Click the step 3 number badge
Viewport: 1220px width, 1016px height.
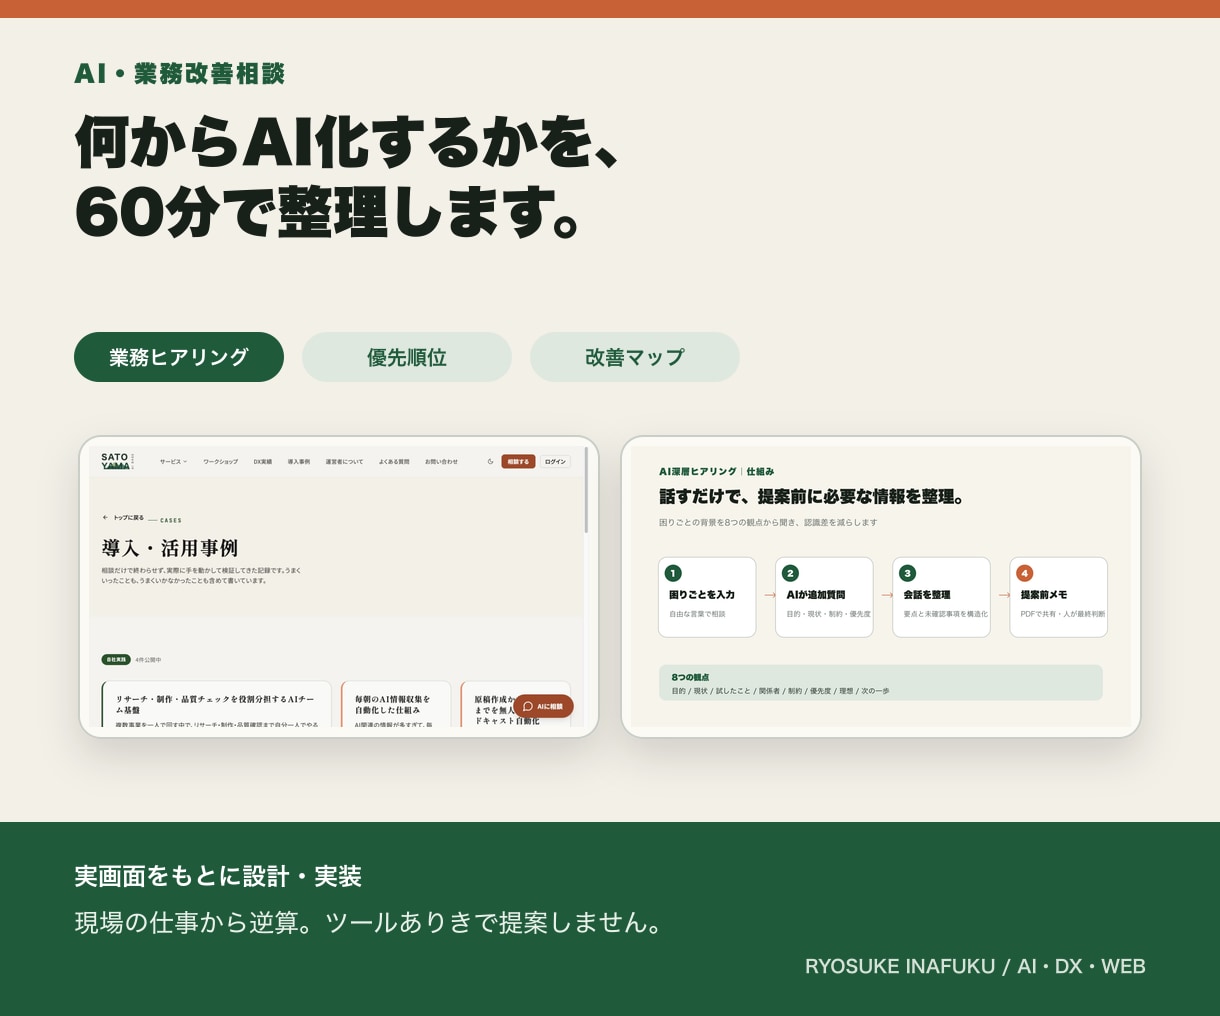[907, 573]
